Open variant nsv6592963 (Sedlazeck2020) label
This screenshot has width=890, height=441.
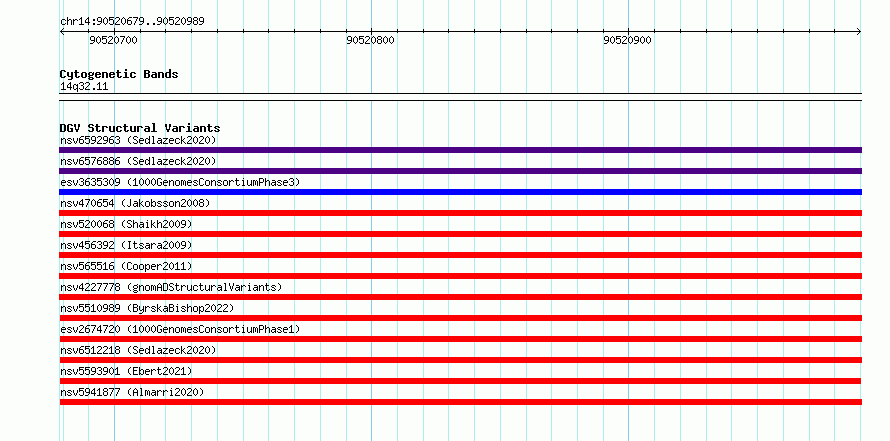pos(138,140)
